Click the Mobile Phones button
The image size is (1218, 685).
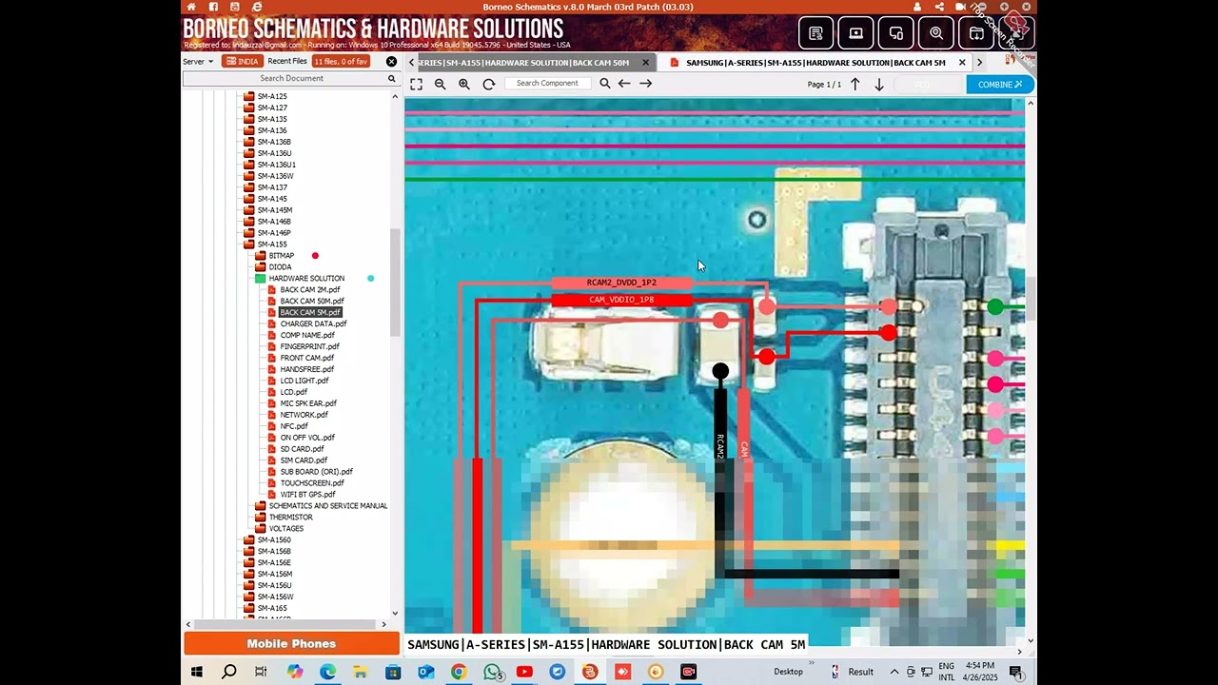pos(291,644)
